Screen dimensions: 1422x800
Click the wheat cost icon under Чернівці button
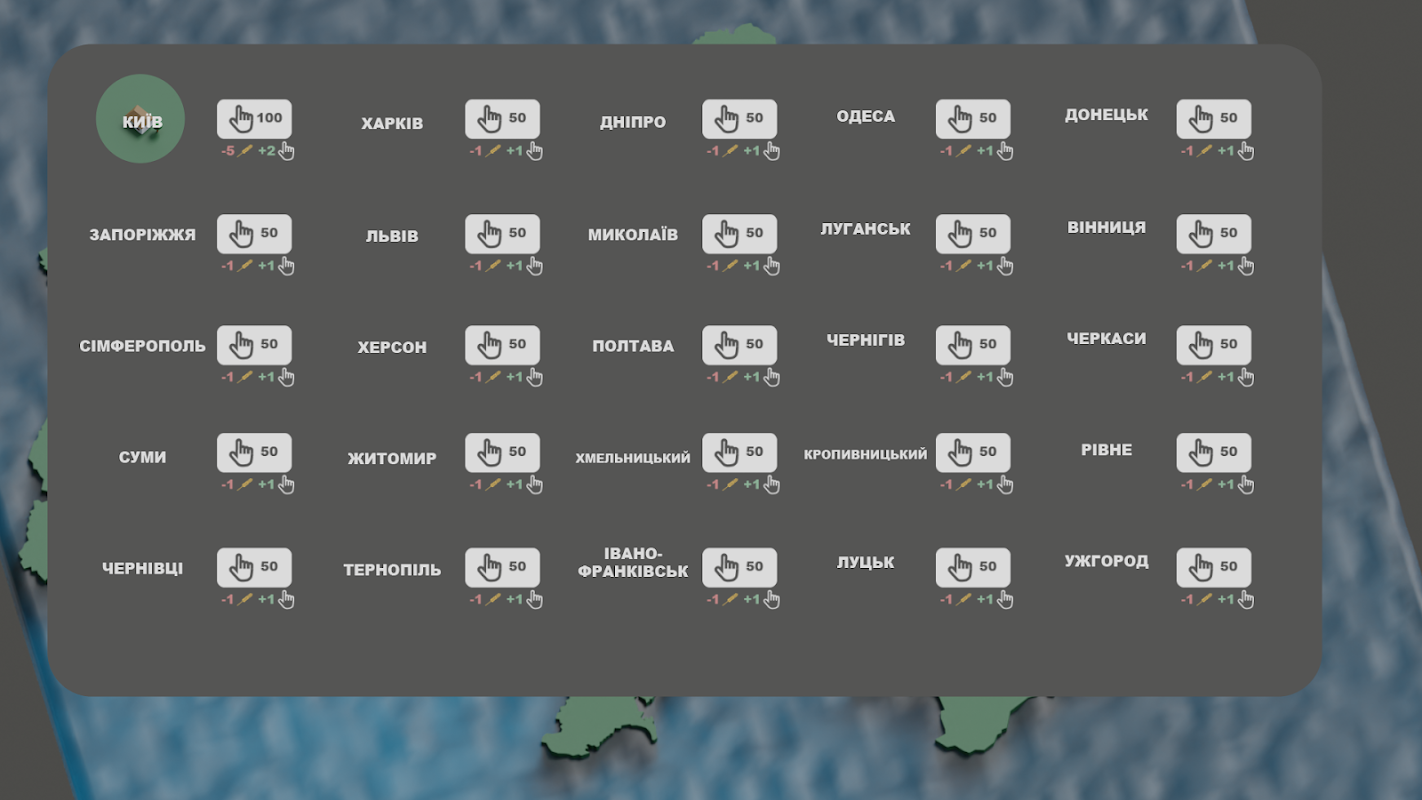pyautogui.click(x=245, y=600)
